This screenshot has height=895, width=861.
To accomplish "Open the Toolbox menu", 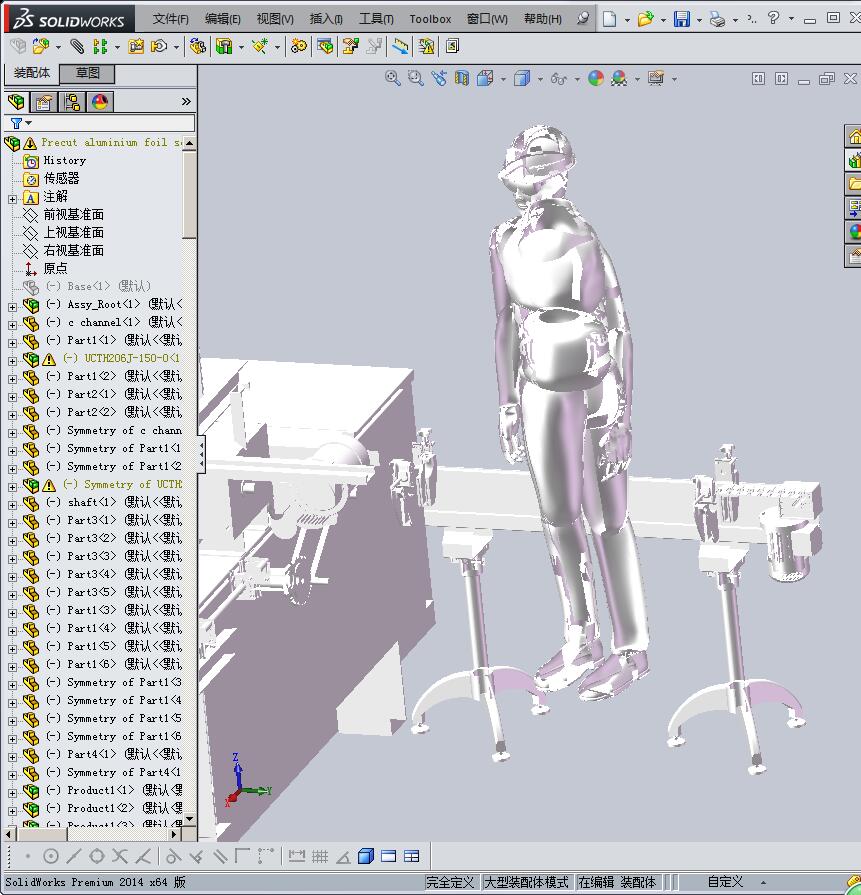I will click(x=430, y=19).
